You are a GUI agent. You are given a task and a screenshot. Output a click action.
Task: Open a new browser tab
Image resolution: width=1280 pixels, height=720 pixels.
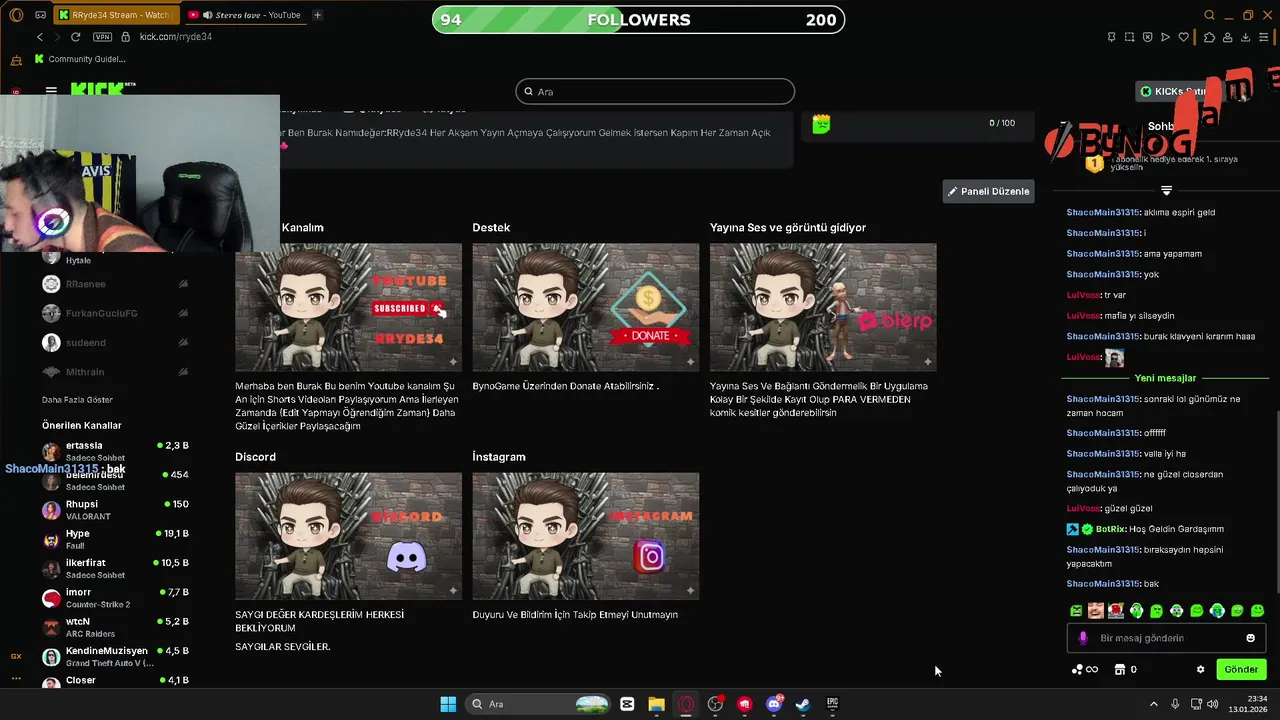coord(317,15)
